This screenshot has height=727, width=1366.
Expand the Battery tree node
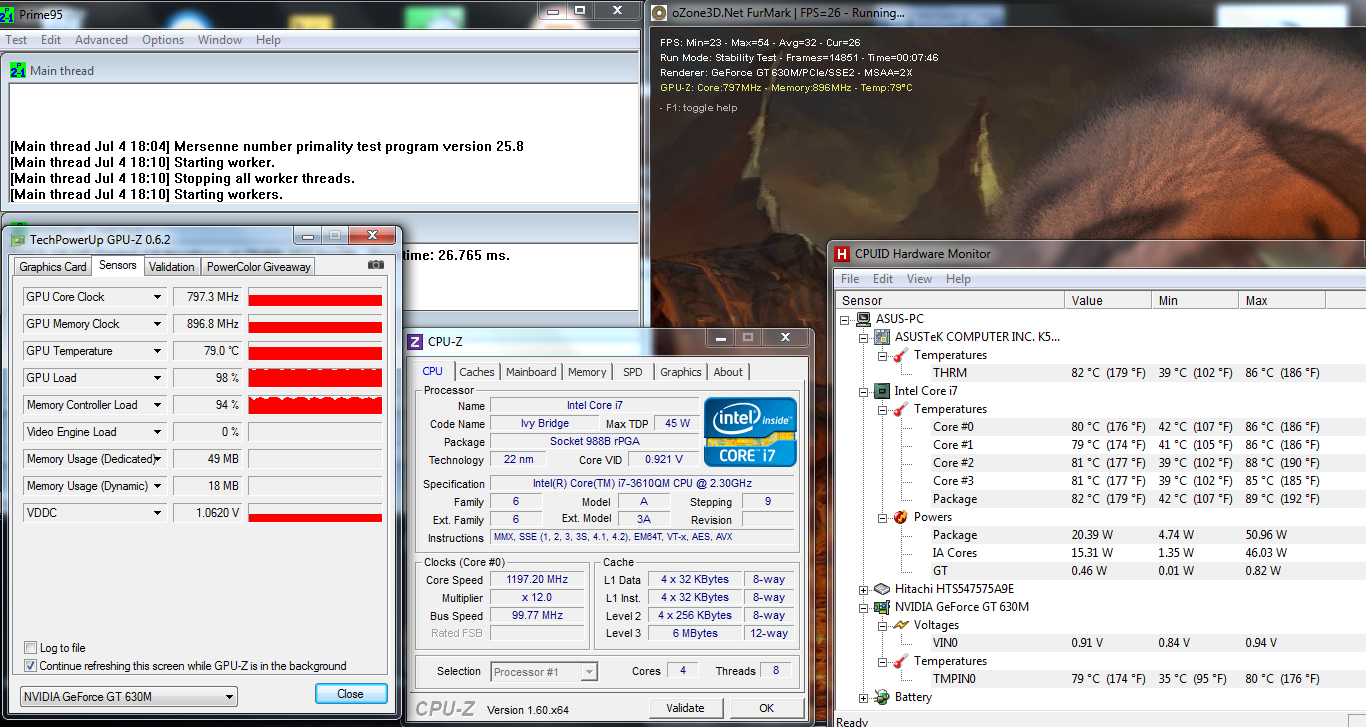tap(865, 697)
